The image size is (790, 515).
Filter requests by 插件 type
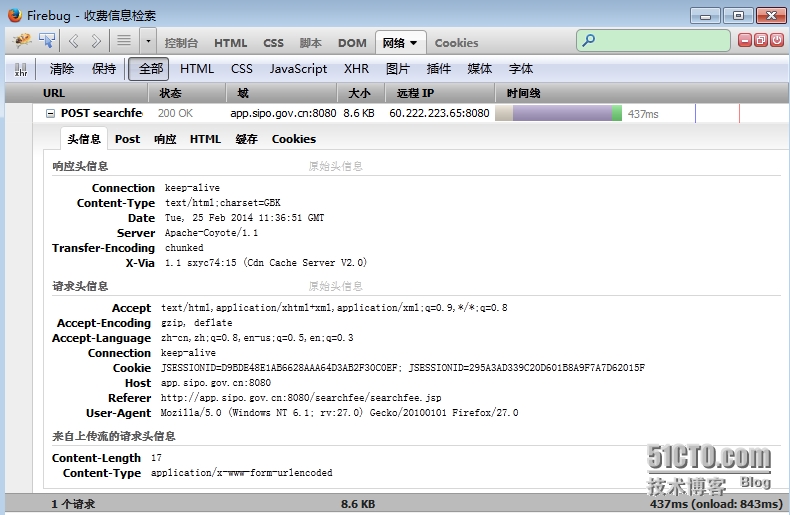tap(438, 69)
